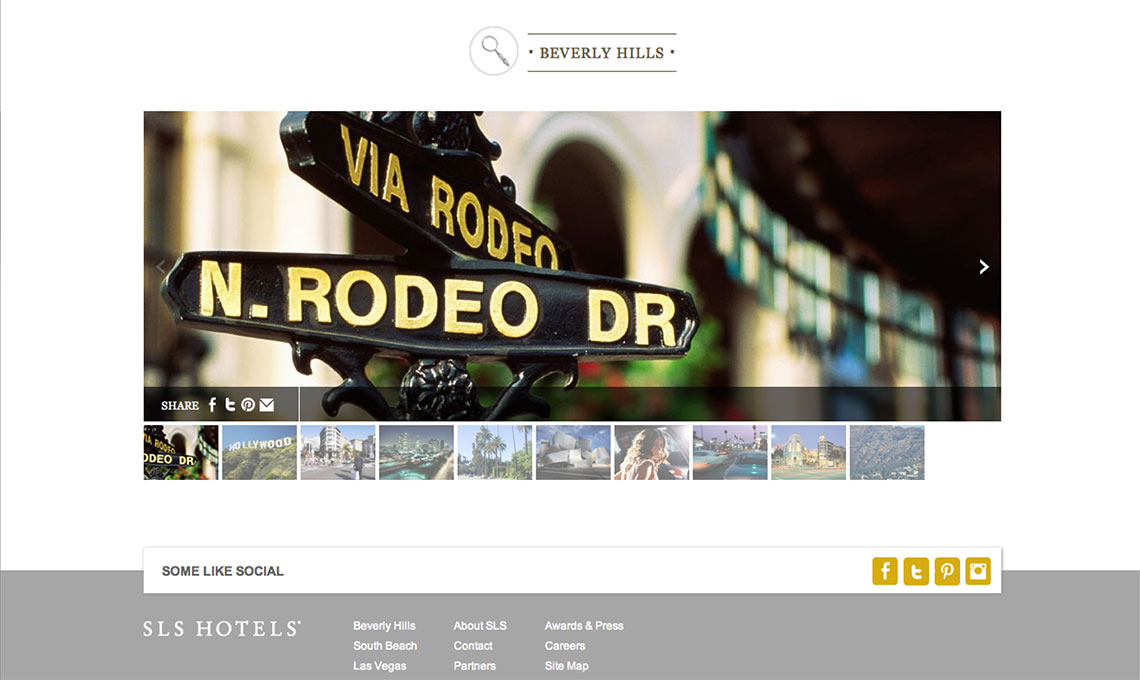Select the blonde woman thumbnail
Screen dimensions: 1140x680
651,453
